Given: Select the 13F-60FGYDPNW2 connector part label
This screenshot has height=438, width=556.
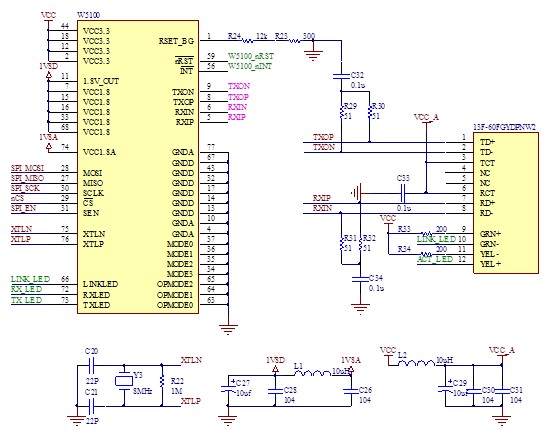Looking at the screenshot, I should click(505, 127).
